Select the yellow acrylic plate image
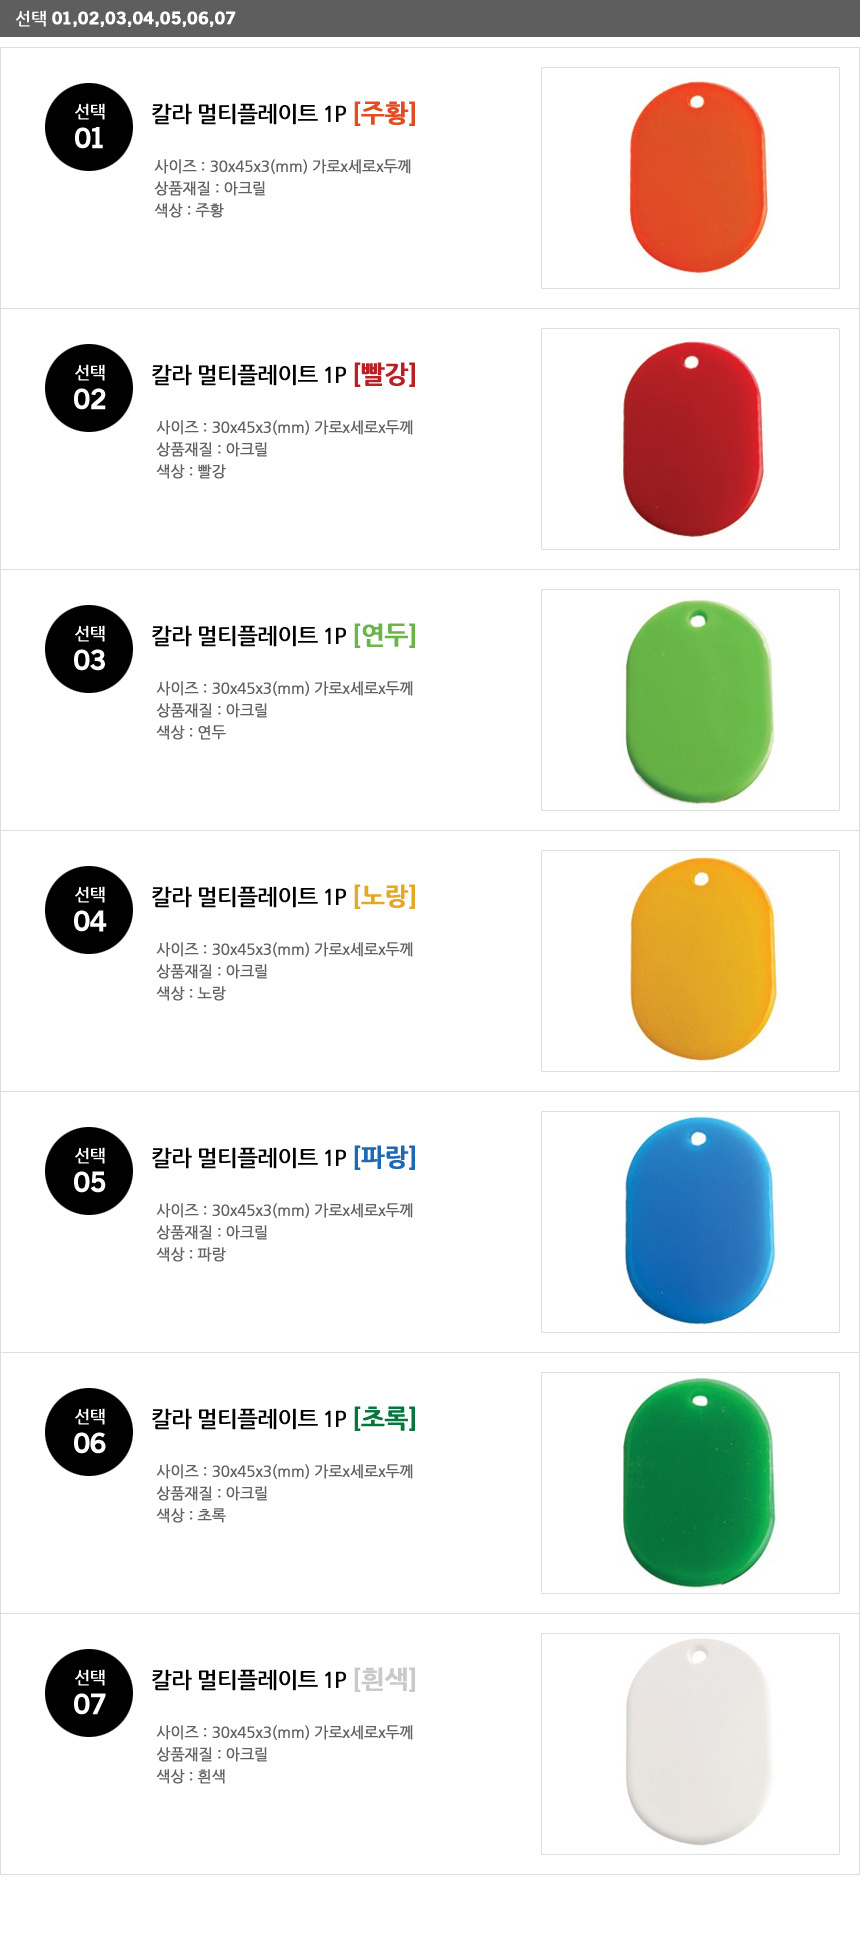This screenshot has width=860, height=1934. [702, 961]
